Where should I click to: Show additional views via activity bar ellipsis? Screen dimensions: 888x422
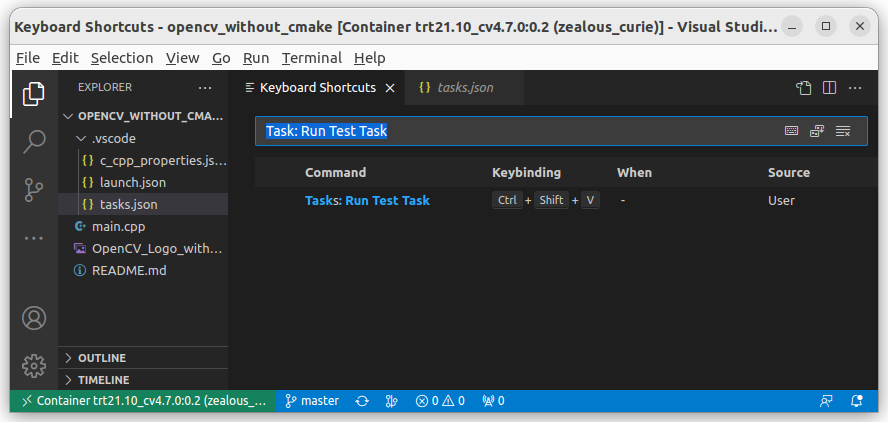[x=33, y=238]
